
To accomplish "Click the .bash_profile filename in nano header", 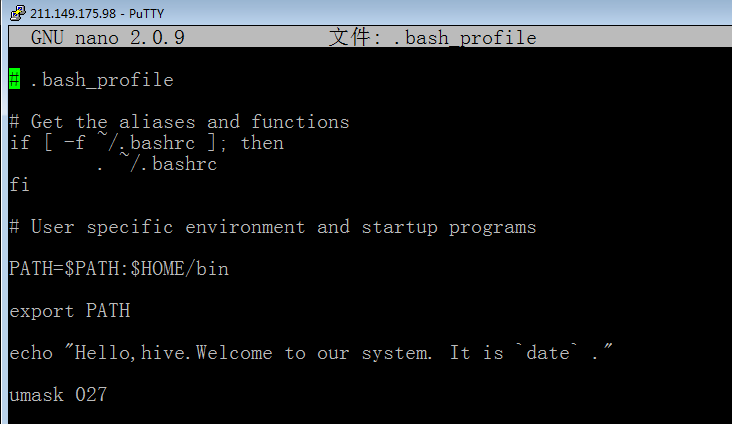I will [x=465, y=38].
